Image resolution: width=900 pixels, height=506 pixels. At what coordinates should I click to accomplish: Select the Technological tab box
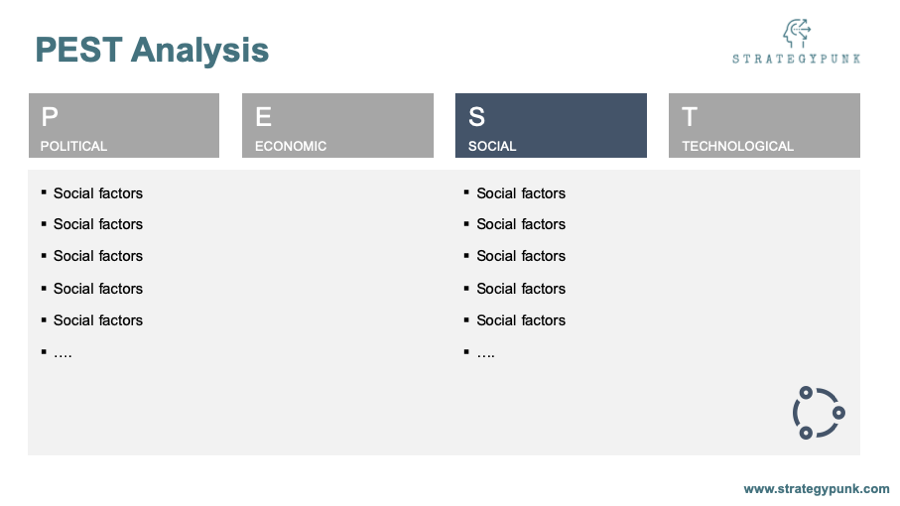click(x=765, y=126)
